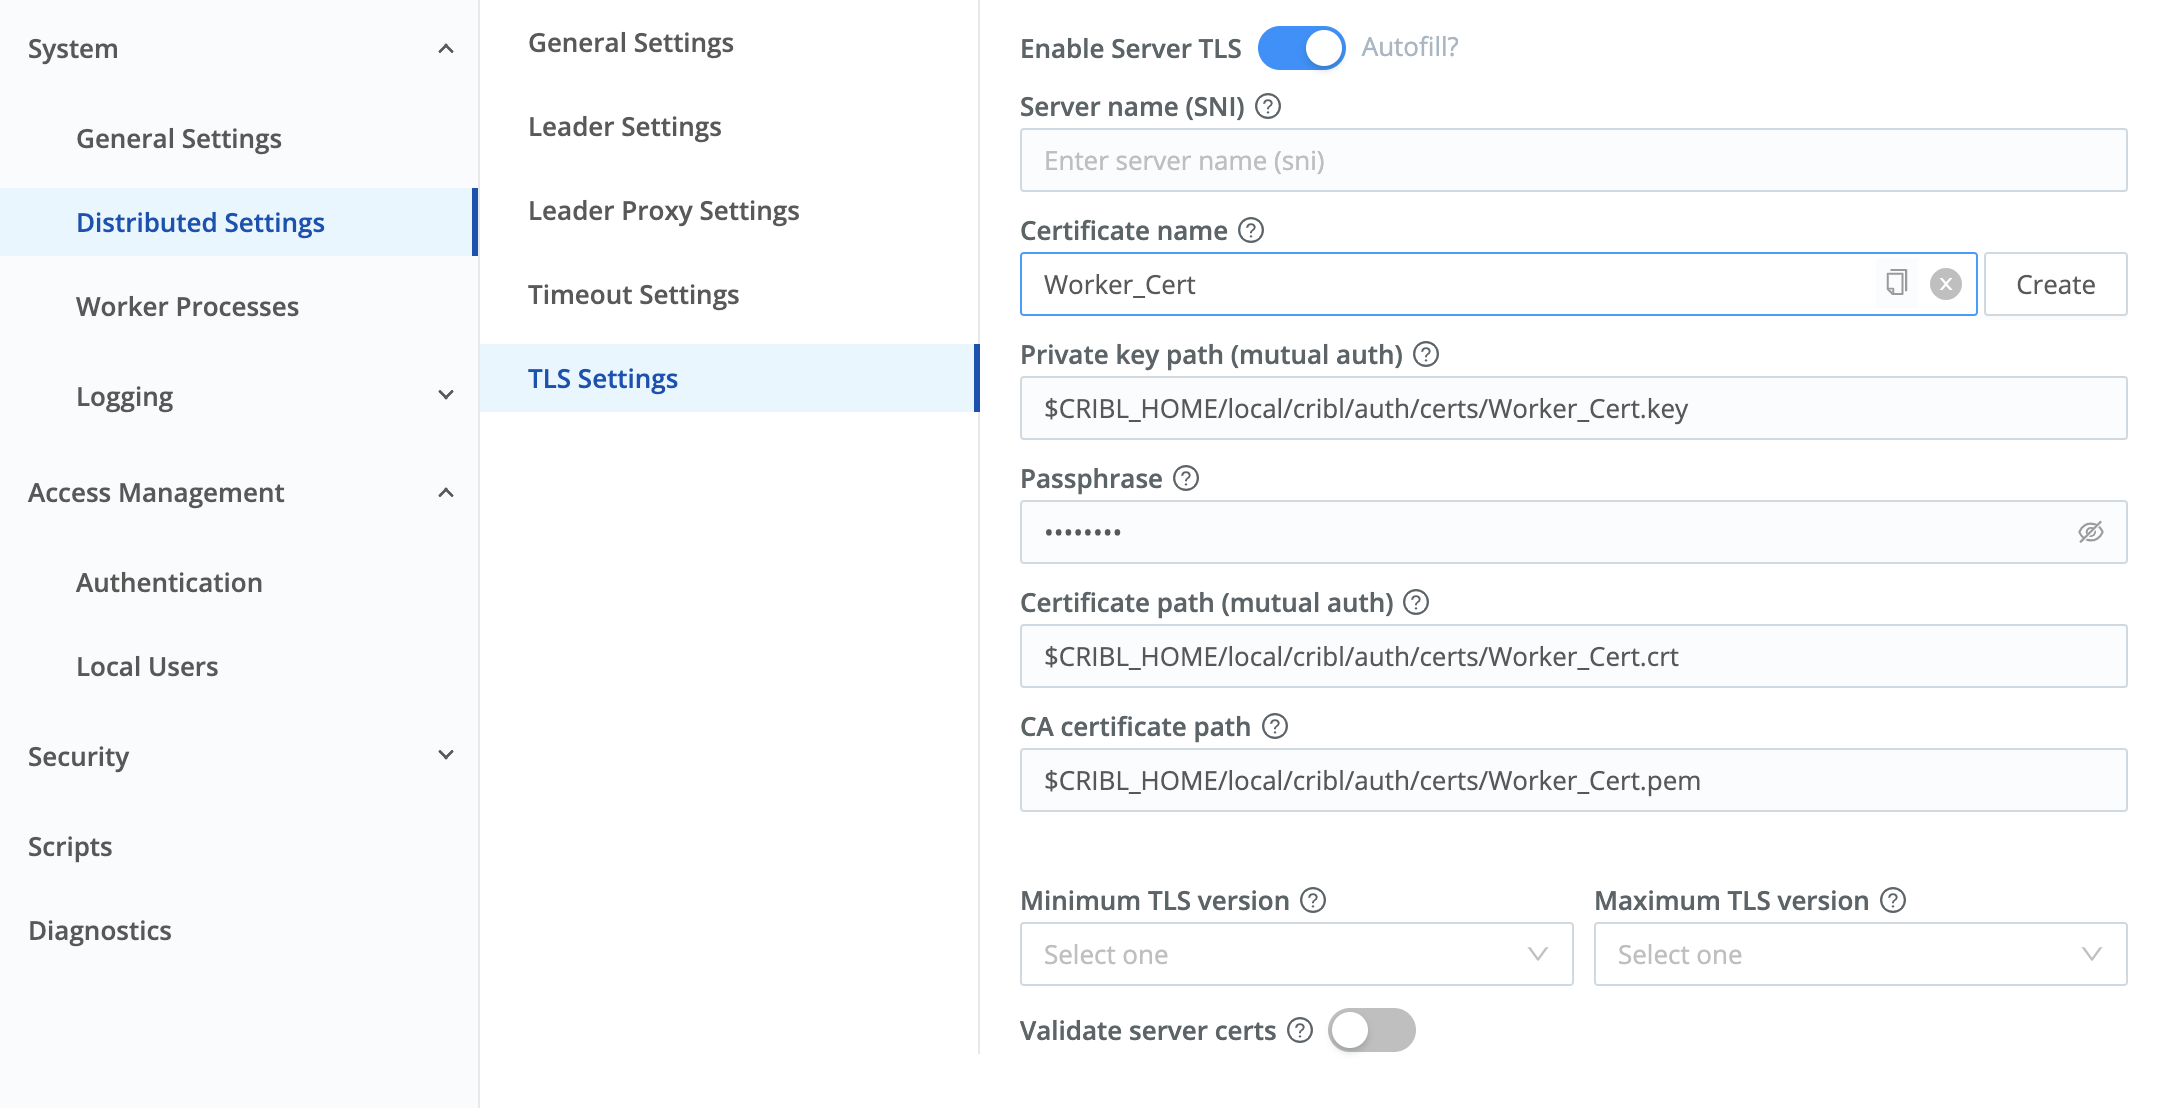Open the Minimum TLS version dropdown
Screen dimensions: 2160x1108
(x=1296, y=954)
